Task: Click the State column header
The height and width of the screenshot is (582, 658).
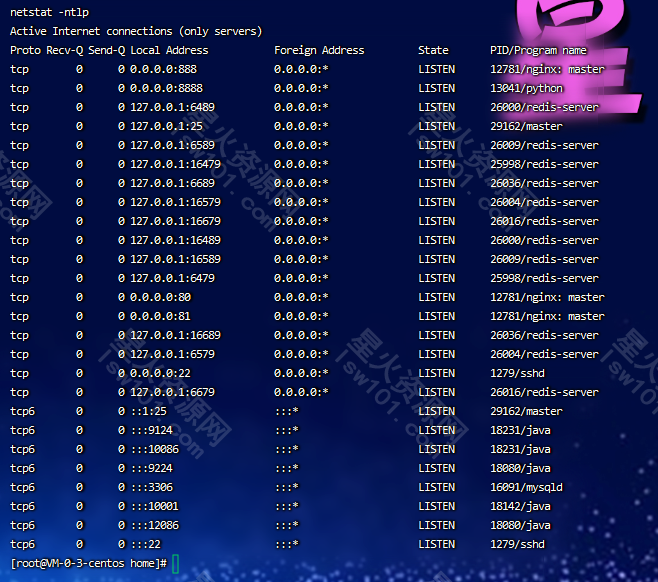Action: [433, 50]
